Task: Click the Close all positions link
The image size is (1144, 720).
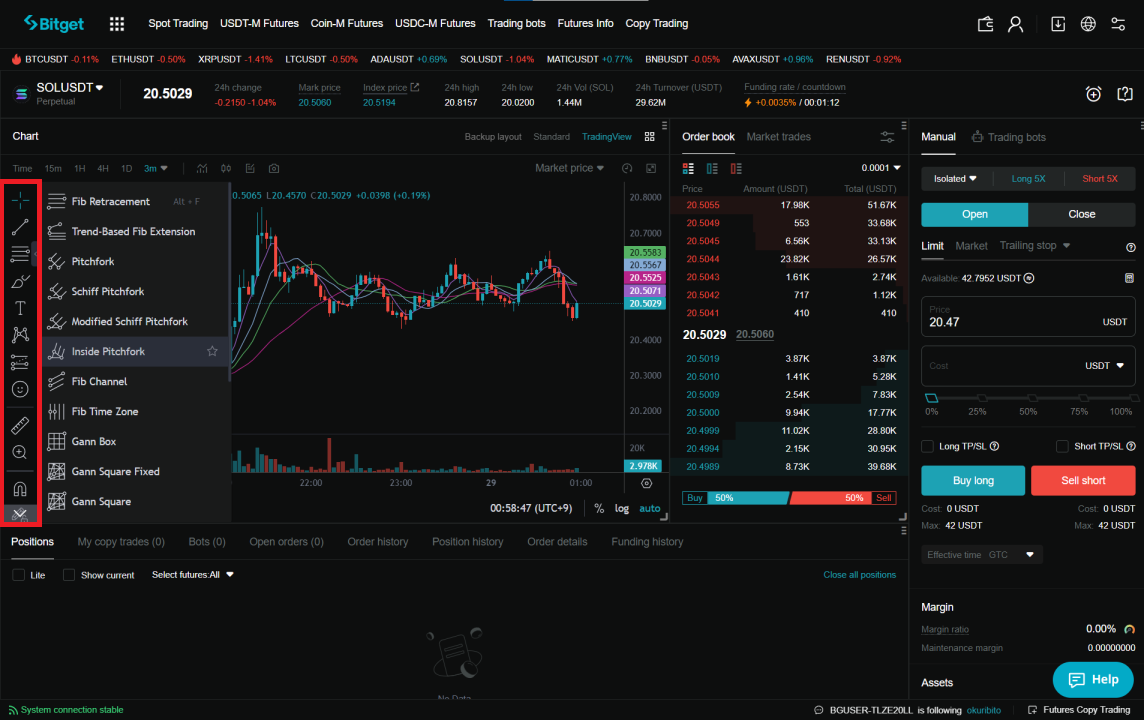Action: tap(859, 575)
